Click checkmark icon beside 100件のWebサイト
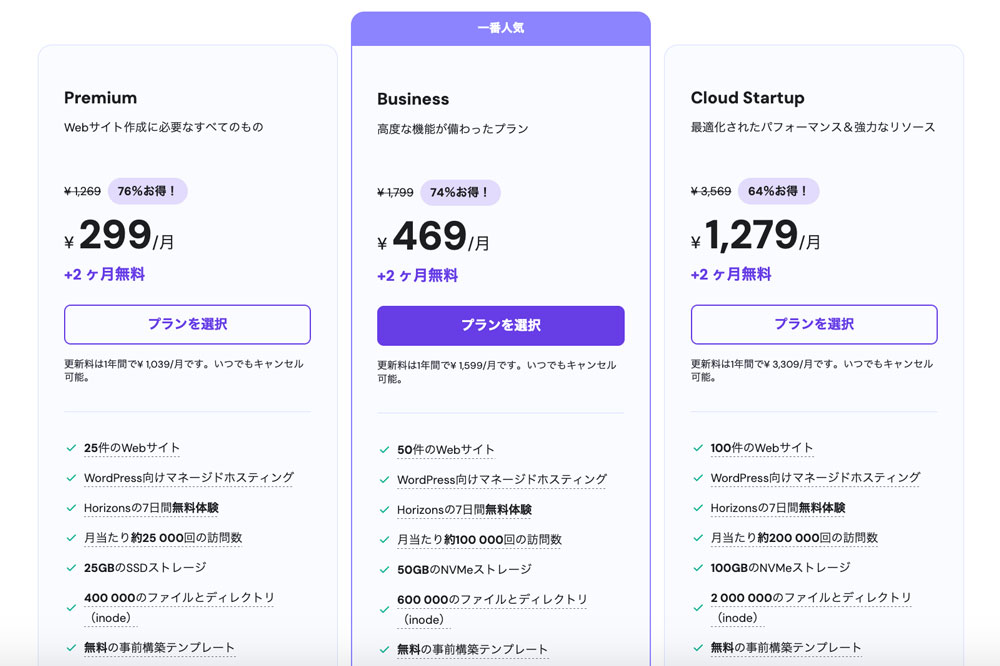 (698, 448)
